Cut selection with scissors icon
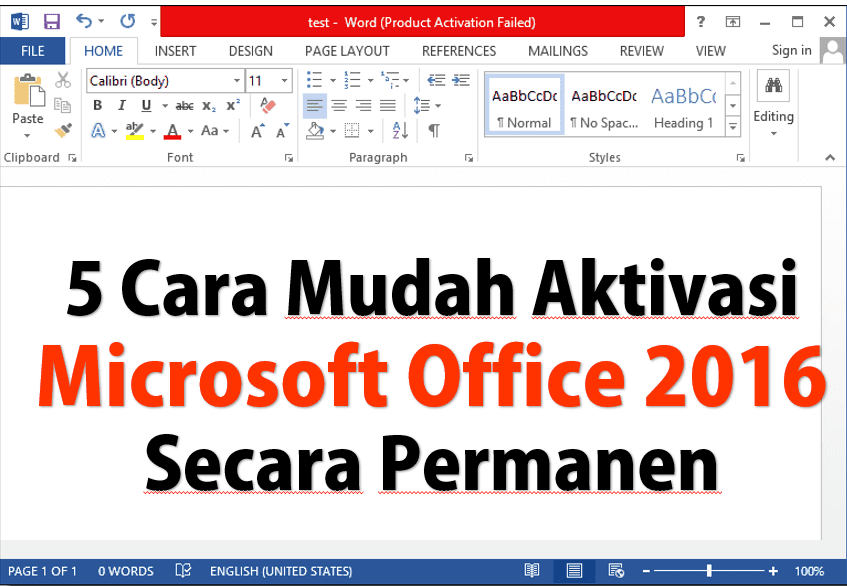This screenshot has width=847, height=586. tap(63, 80)
